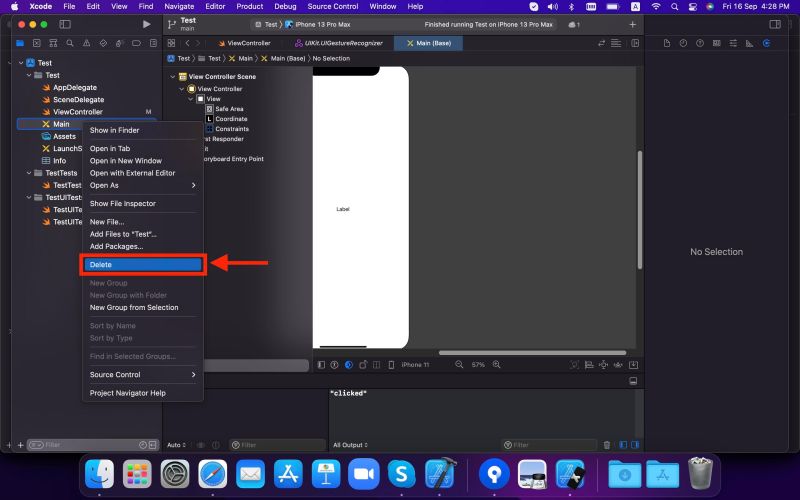Image resolution: width=800 pixels, height=500 pixels.
Task: Open the Issue navigator warning icon
Action: 86,43
